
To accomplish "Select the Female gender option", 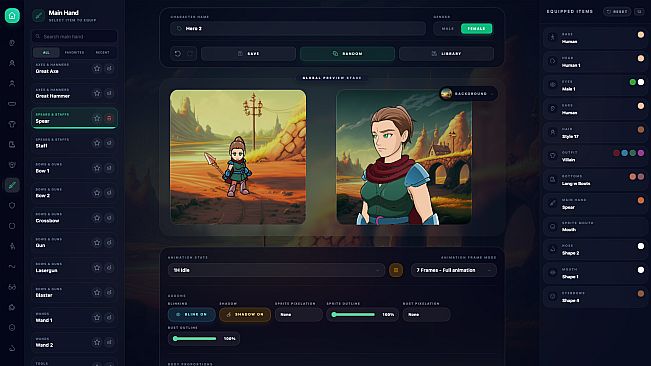I will 476,29.
